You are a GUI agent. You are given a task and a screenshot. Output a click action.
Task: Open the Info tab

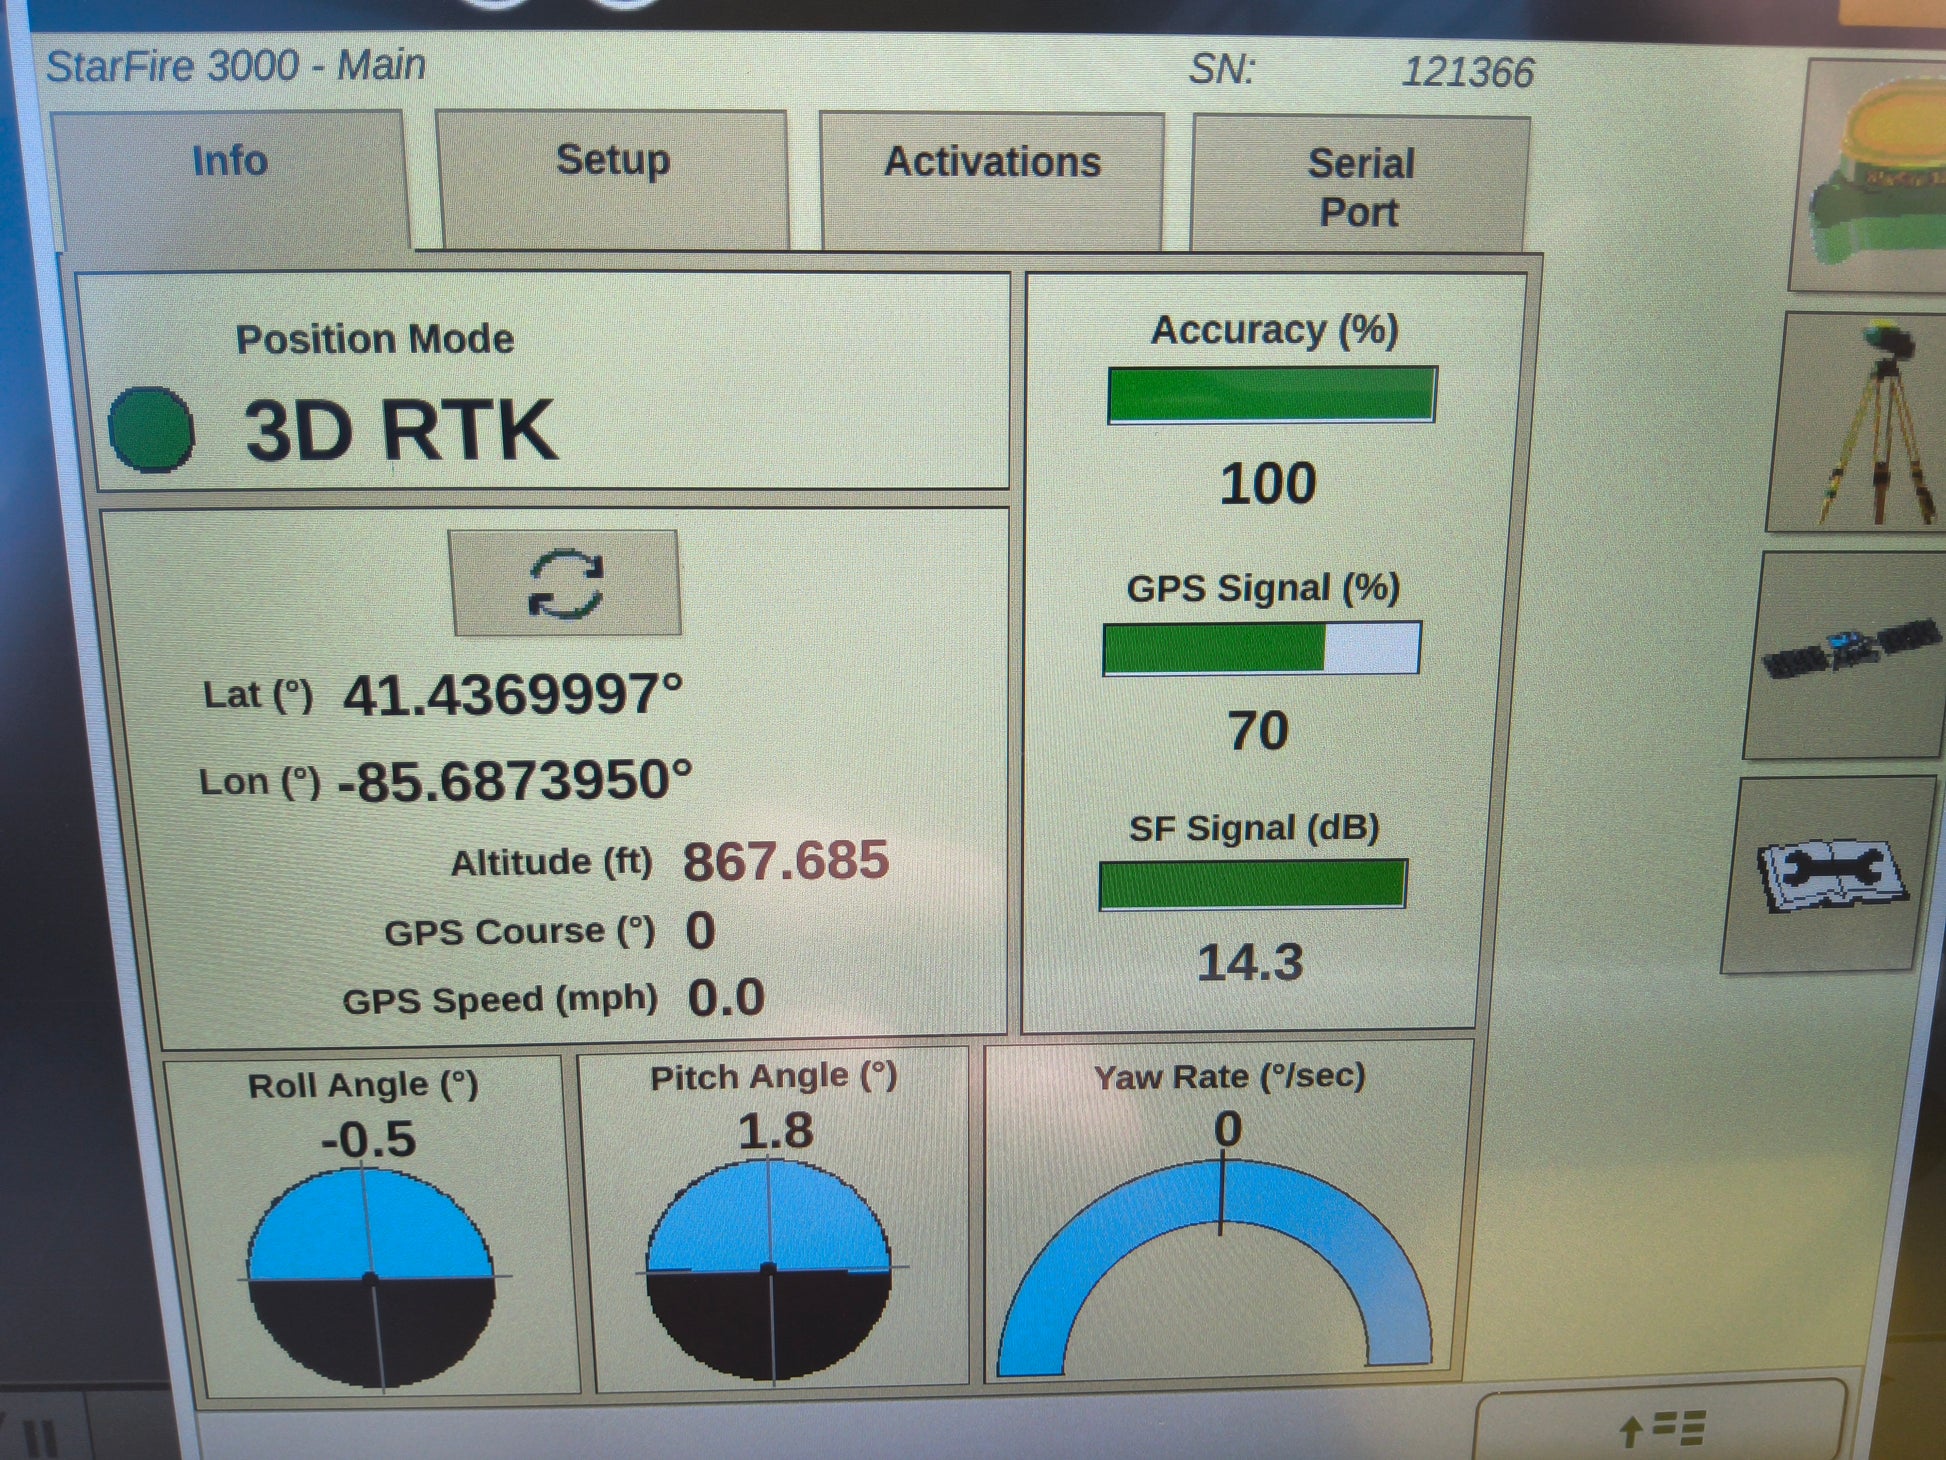pos(230,180)
